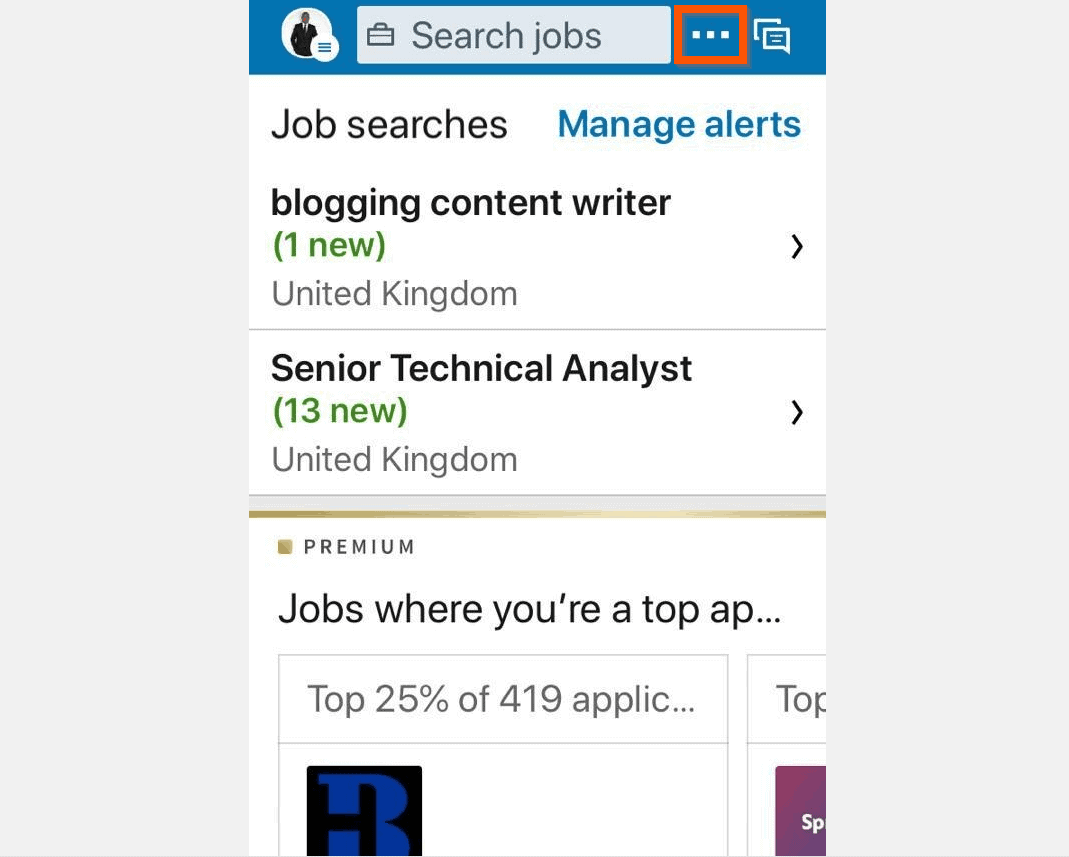Open LinkedIn Messaging
Image resolution: width=1069 pixels, height=857 pixels.
tap(772, 35)
